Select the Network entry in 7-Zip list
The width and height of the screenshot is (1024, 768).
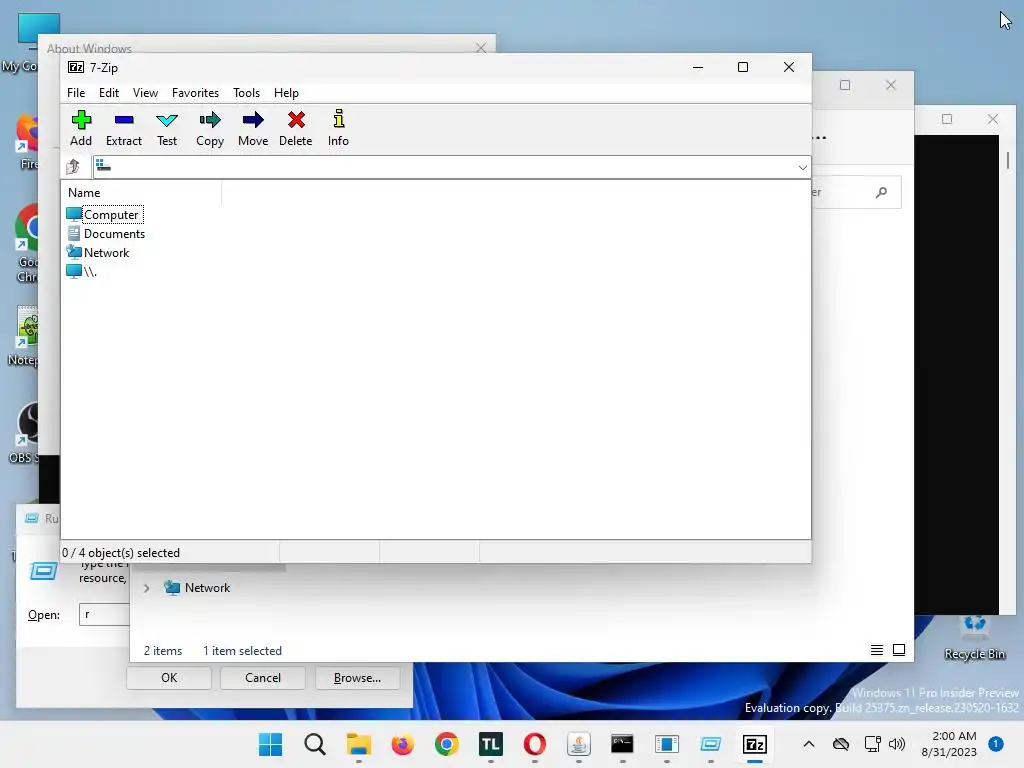pos(98,253)
